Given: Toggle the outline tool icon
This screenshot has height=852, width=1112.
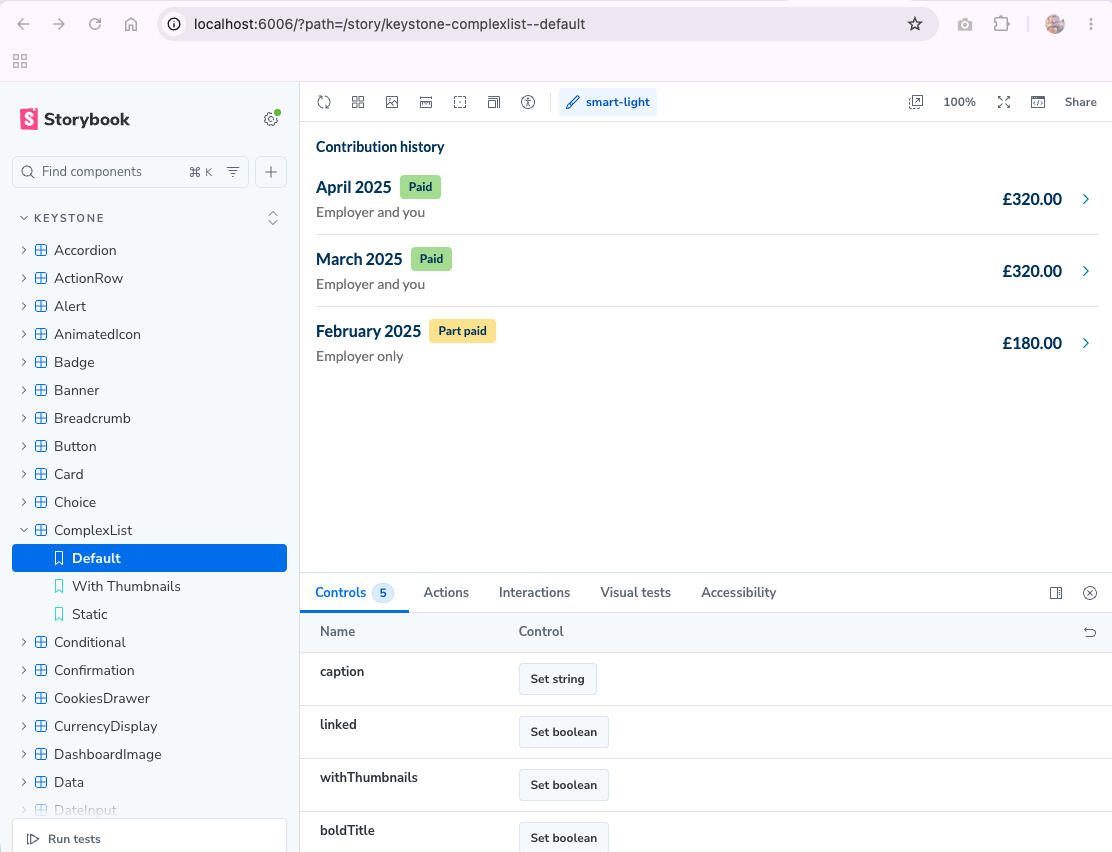Looking at the screenshot, I should coord(460,102).
